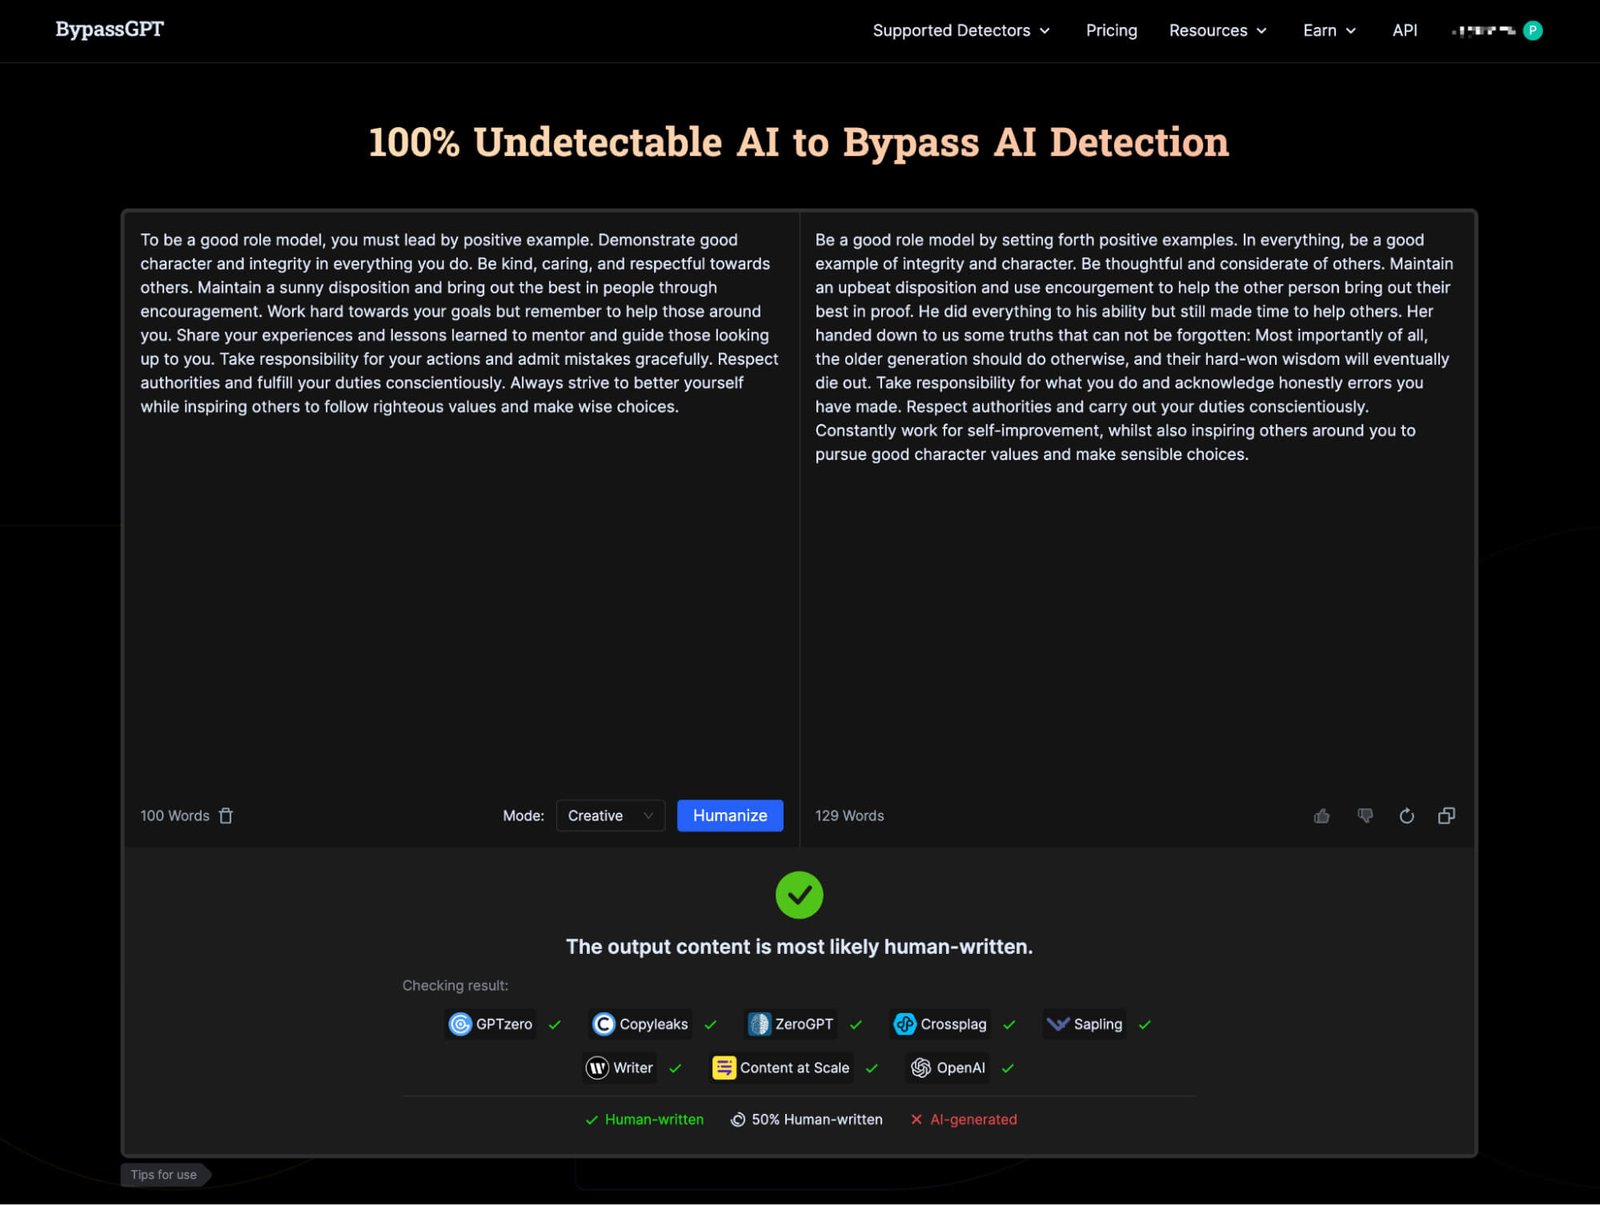The image size is (1600, 1205).
Task: Open the Mode dropdown showing Creative
Action: (x=609, y=815)
